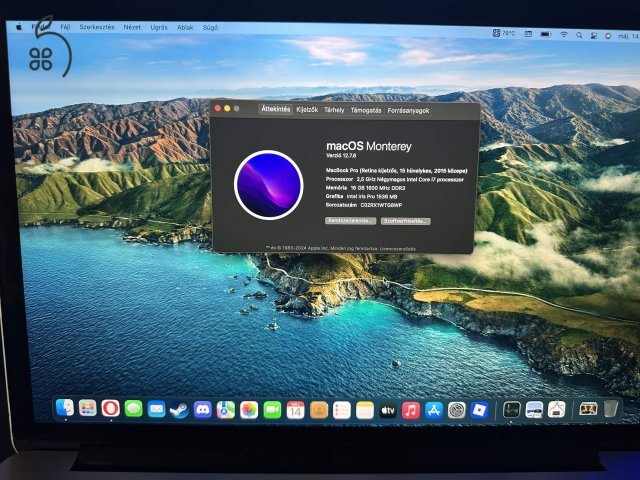640x480 pixels.
Task: Click the 'Sorozatszám' serial number line
Action: (364, 205)
